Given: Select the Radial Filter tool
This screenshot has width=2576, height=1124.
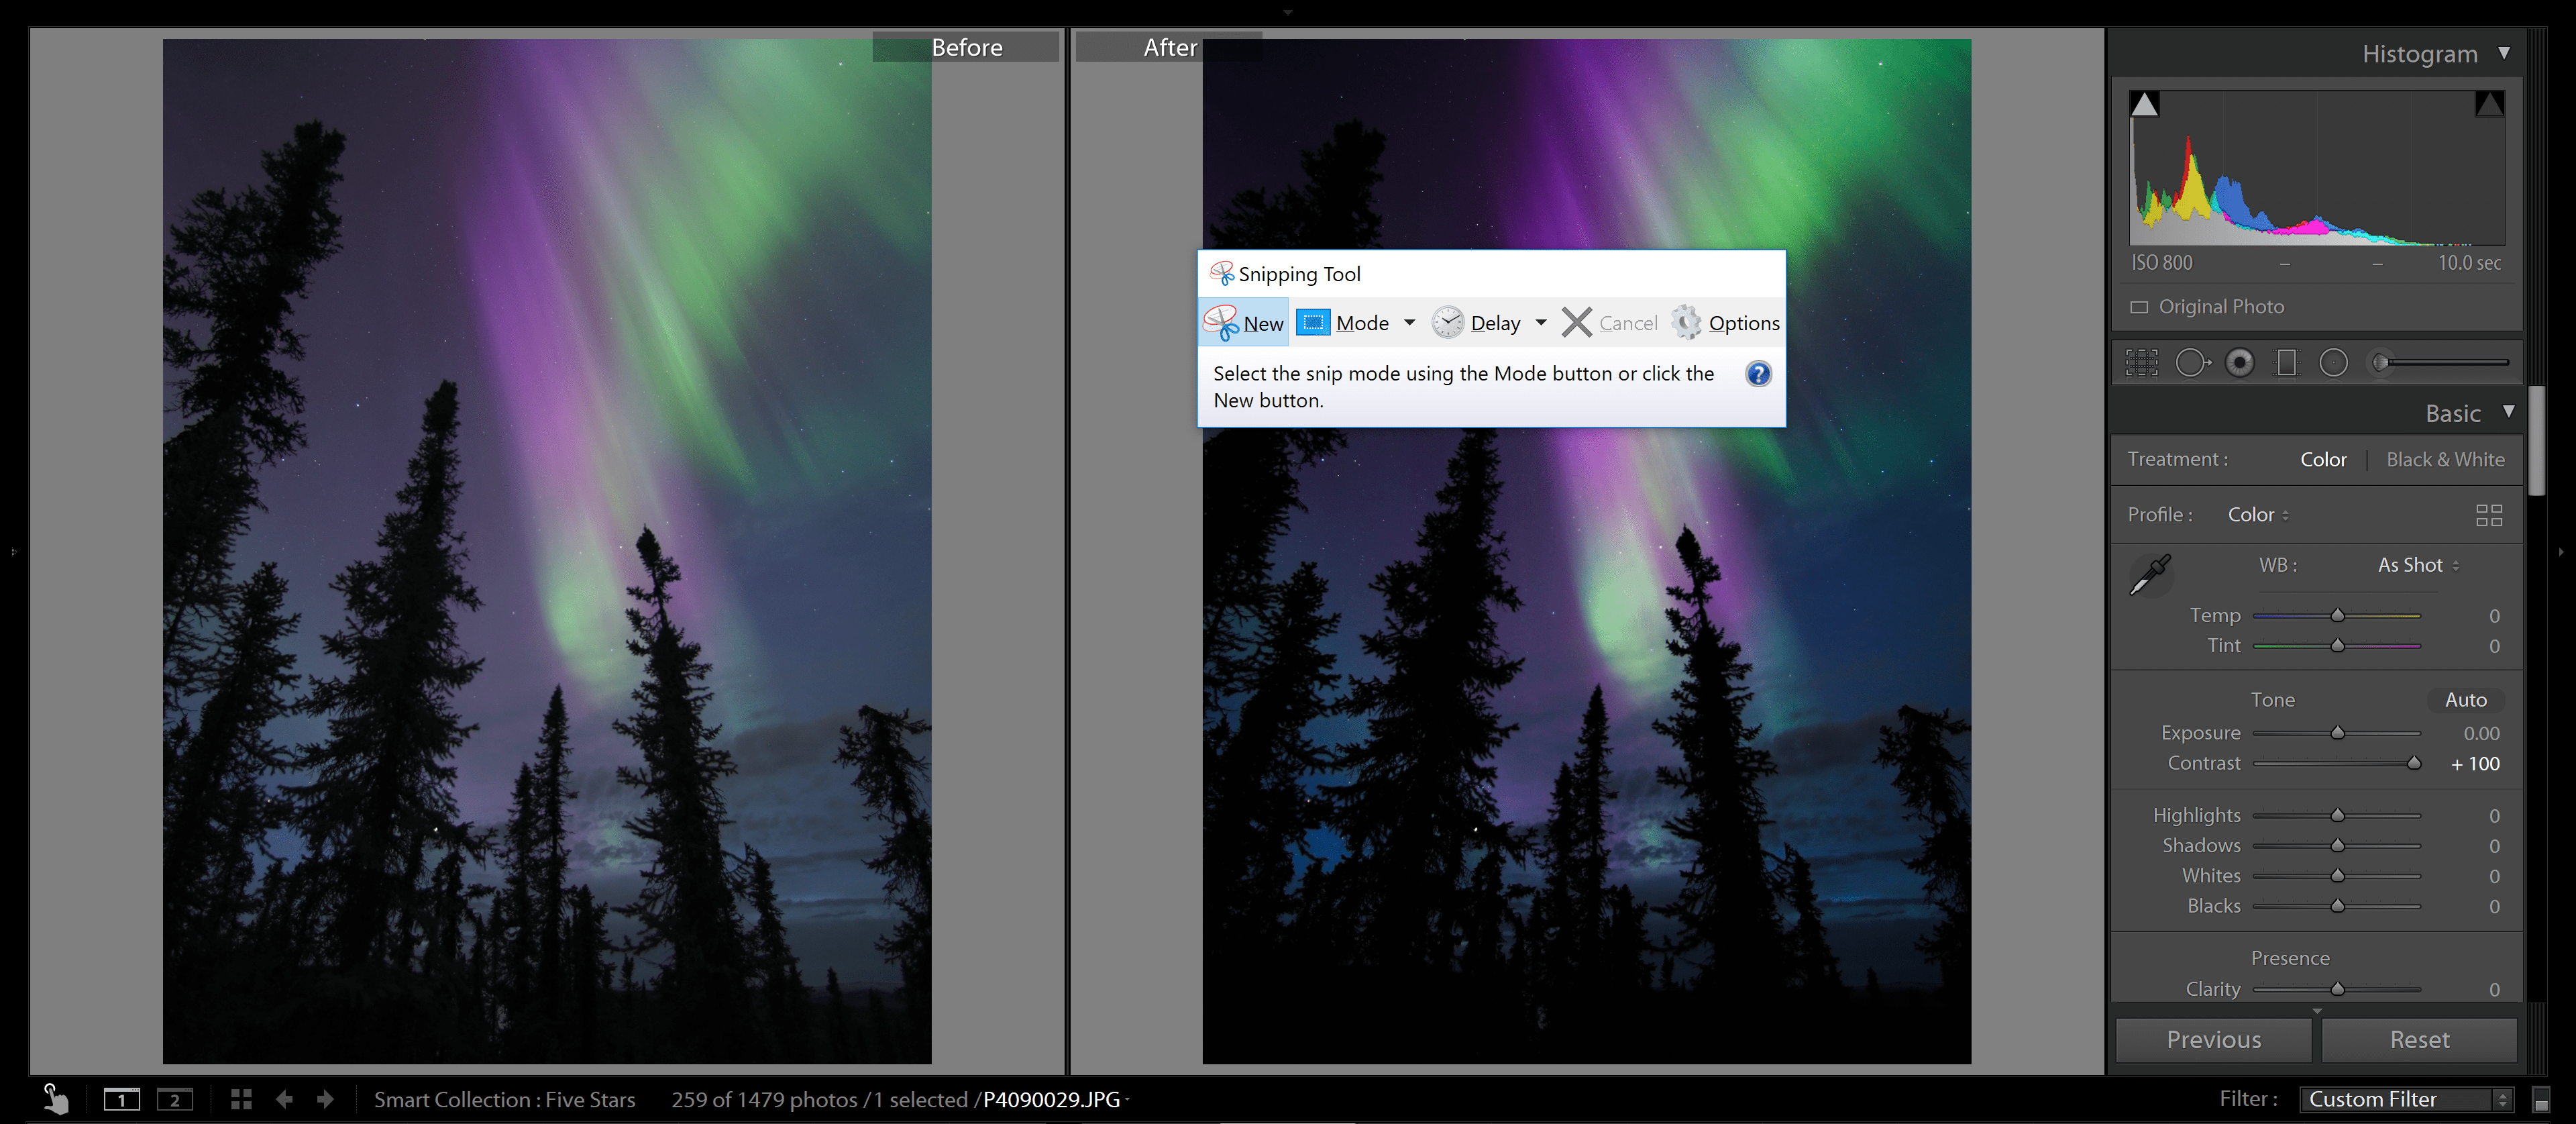Looking at the screenshot, I should tap(2334, 363).
